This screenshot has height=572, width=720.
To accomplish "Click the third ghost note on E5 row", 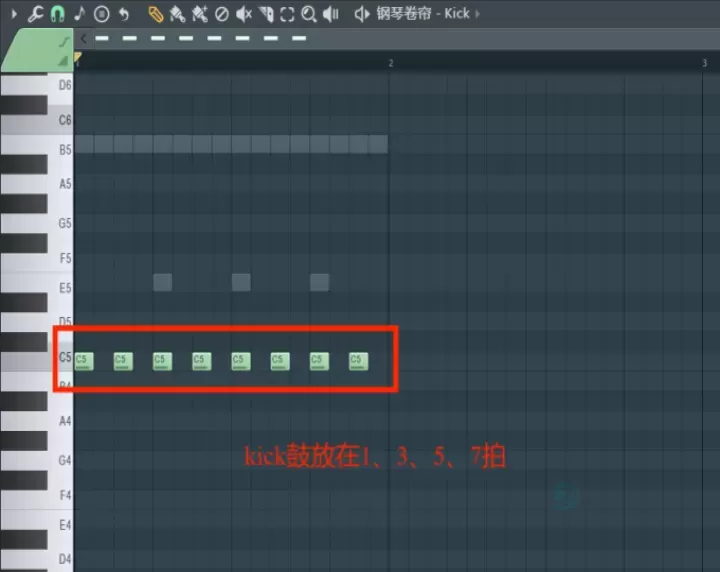I will pyautogui.click(x=319, y=282).
